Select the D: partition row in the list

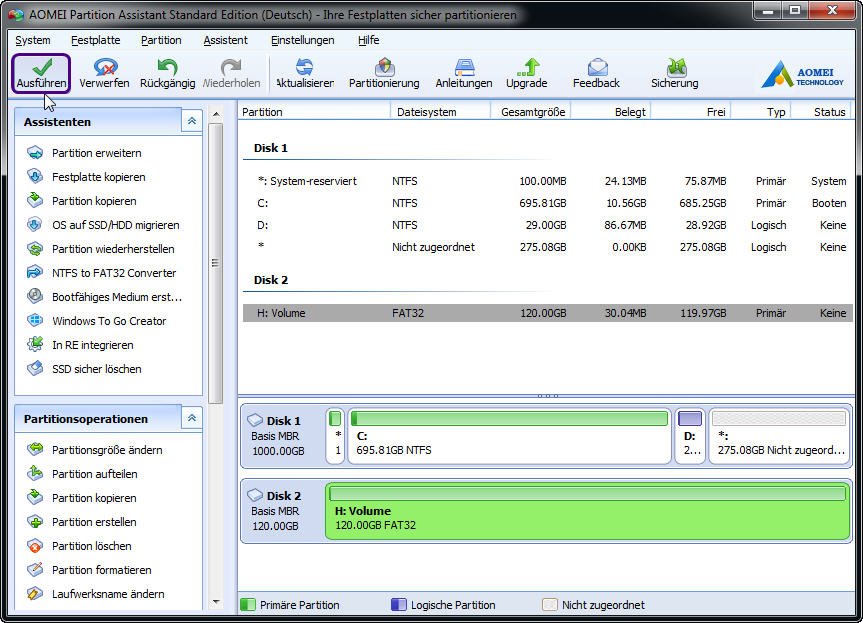548,225
